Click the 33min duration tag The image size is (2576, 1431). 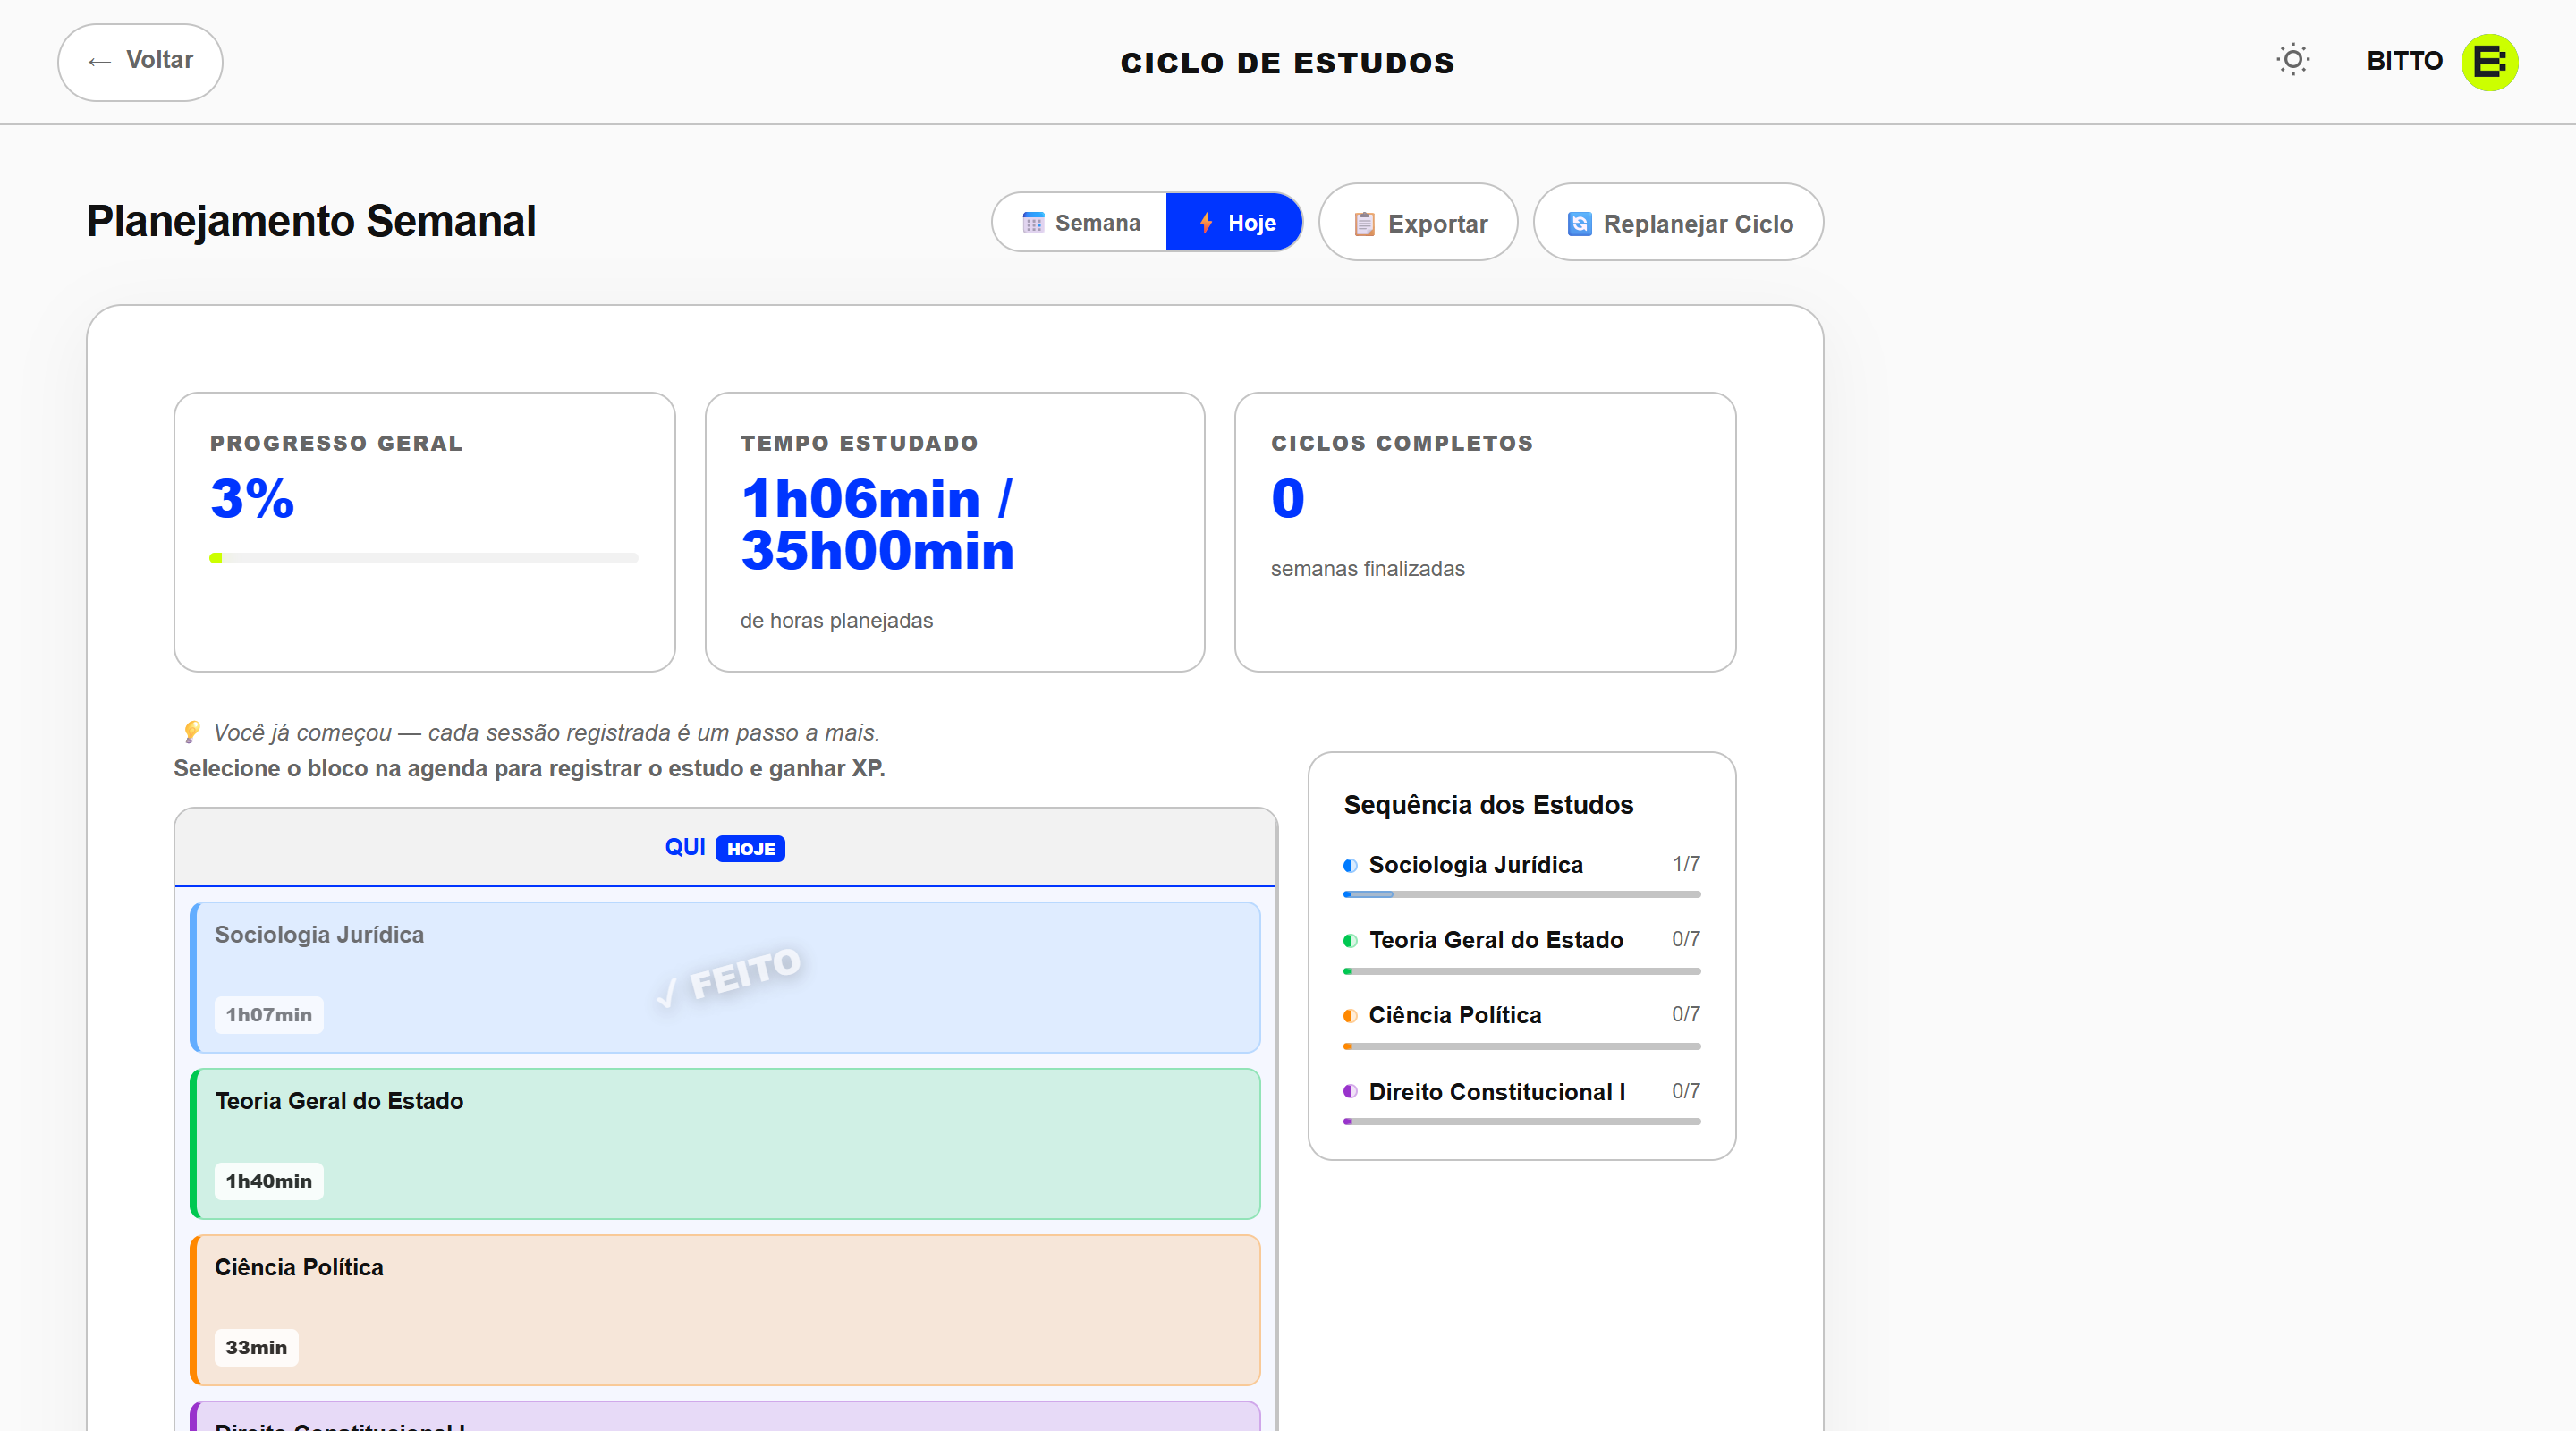256,1347
